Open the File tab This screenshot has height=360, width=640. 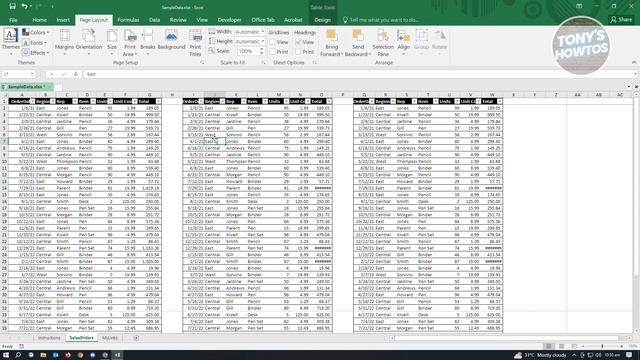(x=13, y=20)
